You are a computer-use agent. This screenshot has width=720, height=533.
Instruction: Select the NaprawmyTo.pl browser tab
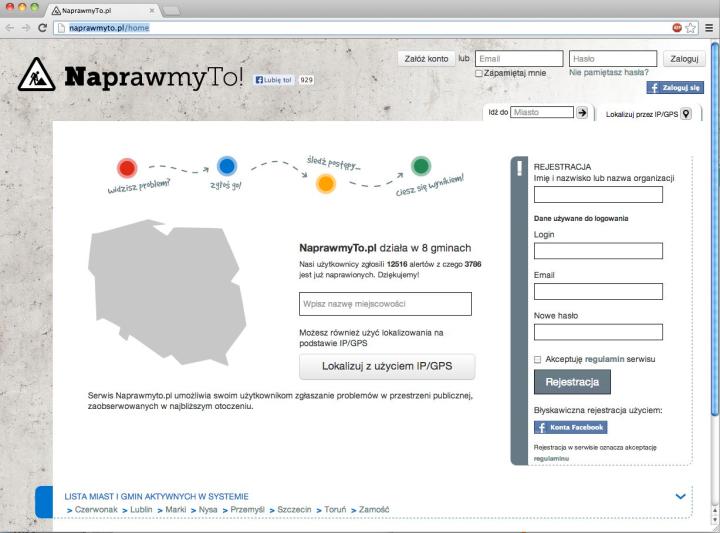coord(98,9)
